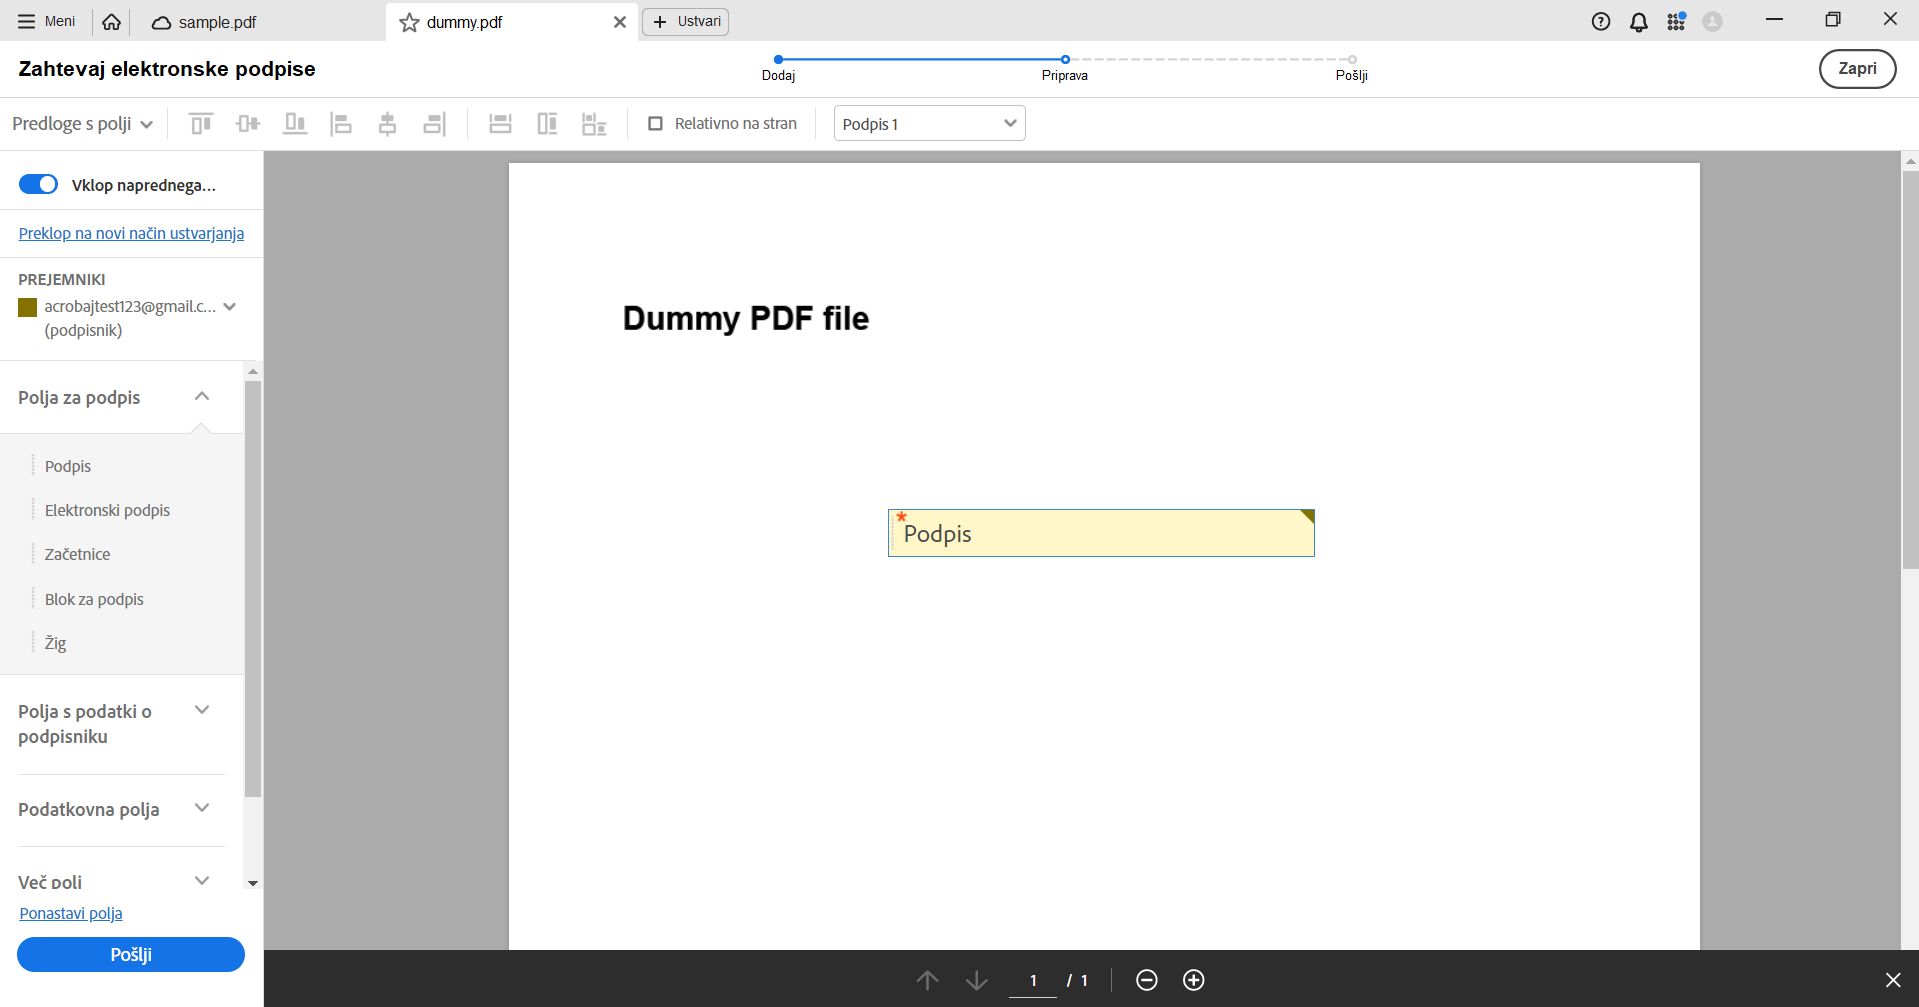Open the user profile avatar
This screenshot has height=1007, width=1919.
(x=1712, y=22)
